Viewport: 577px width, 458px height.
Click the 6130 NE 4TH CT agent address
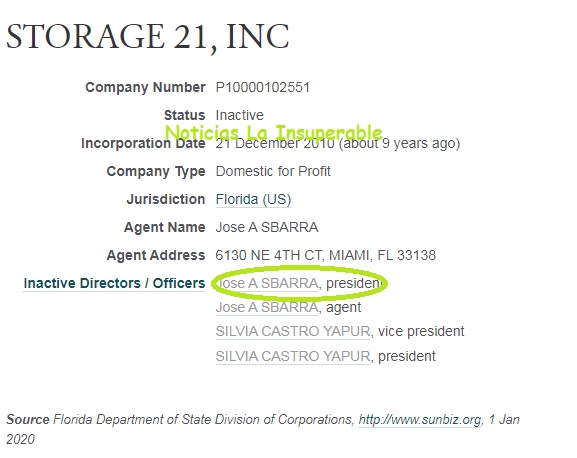(x=326, y=255)
